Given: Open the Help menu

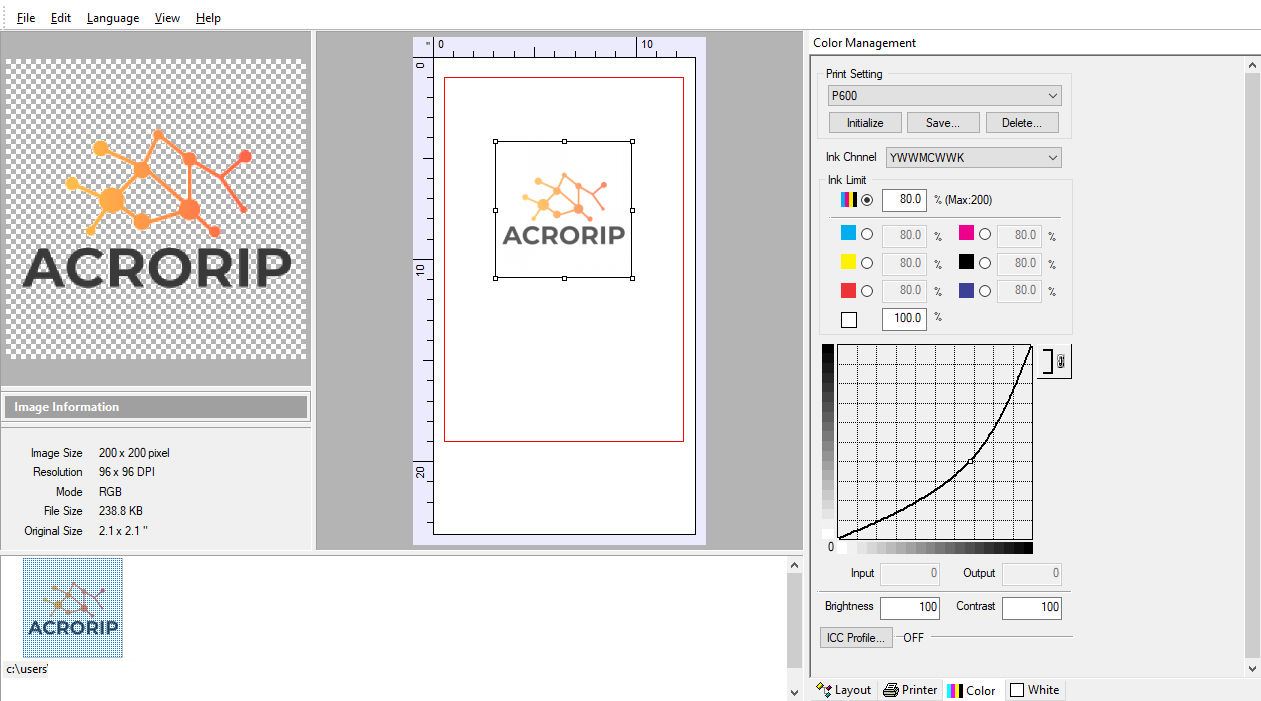Looking at the screenshot, I should click(x=208, y=18).
